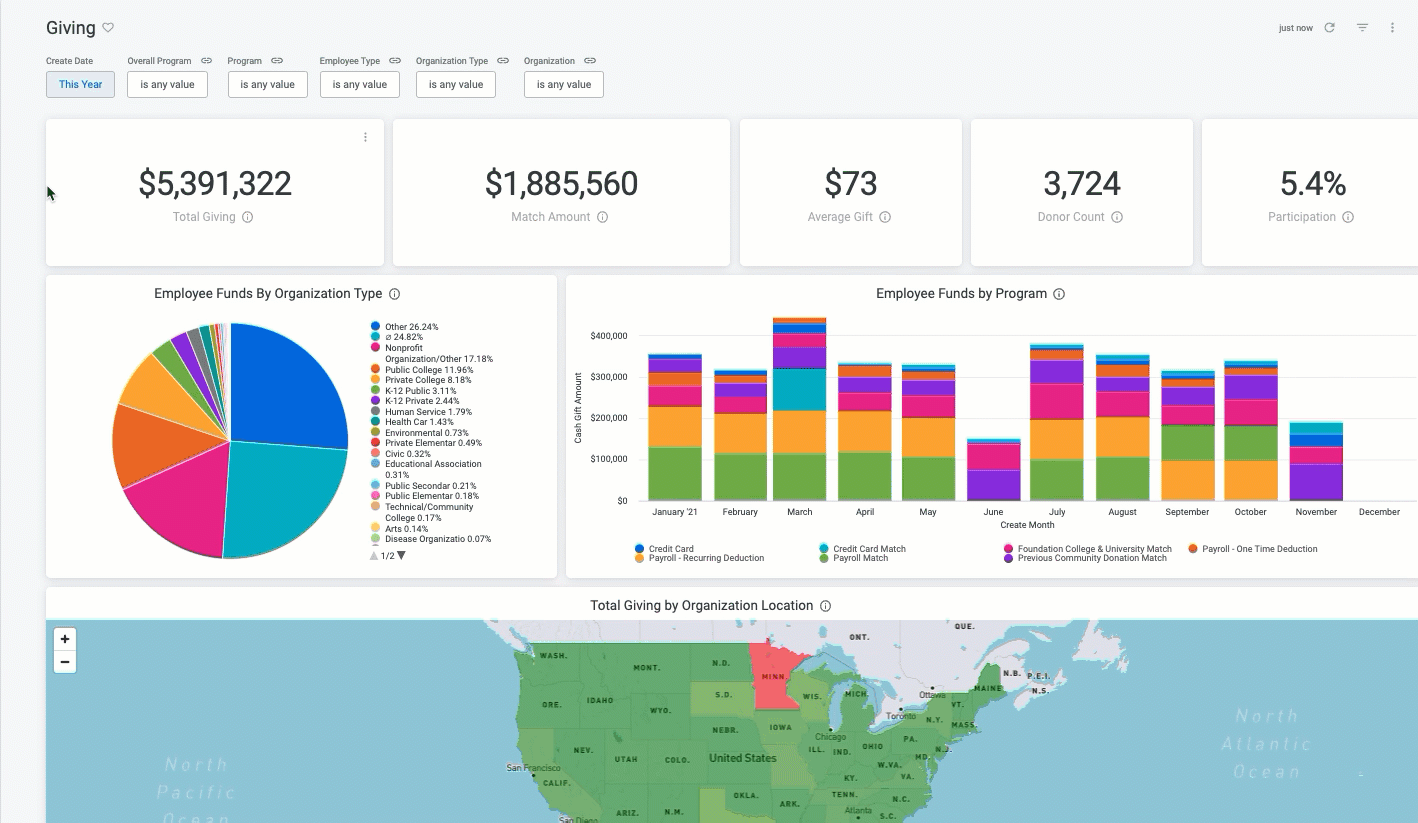Click the Human Service 1.79% legend color dot
The width and height of the screenshot is (1418, 823).
(x=375, y=411)
